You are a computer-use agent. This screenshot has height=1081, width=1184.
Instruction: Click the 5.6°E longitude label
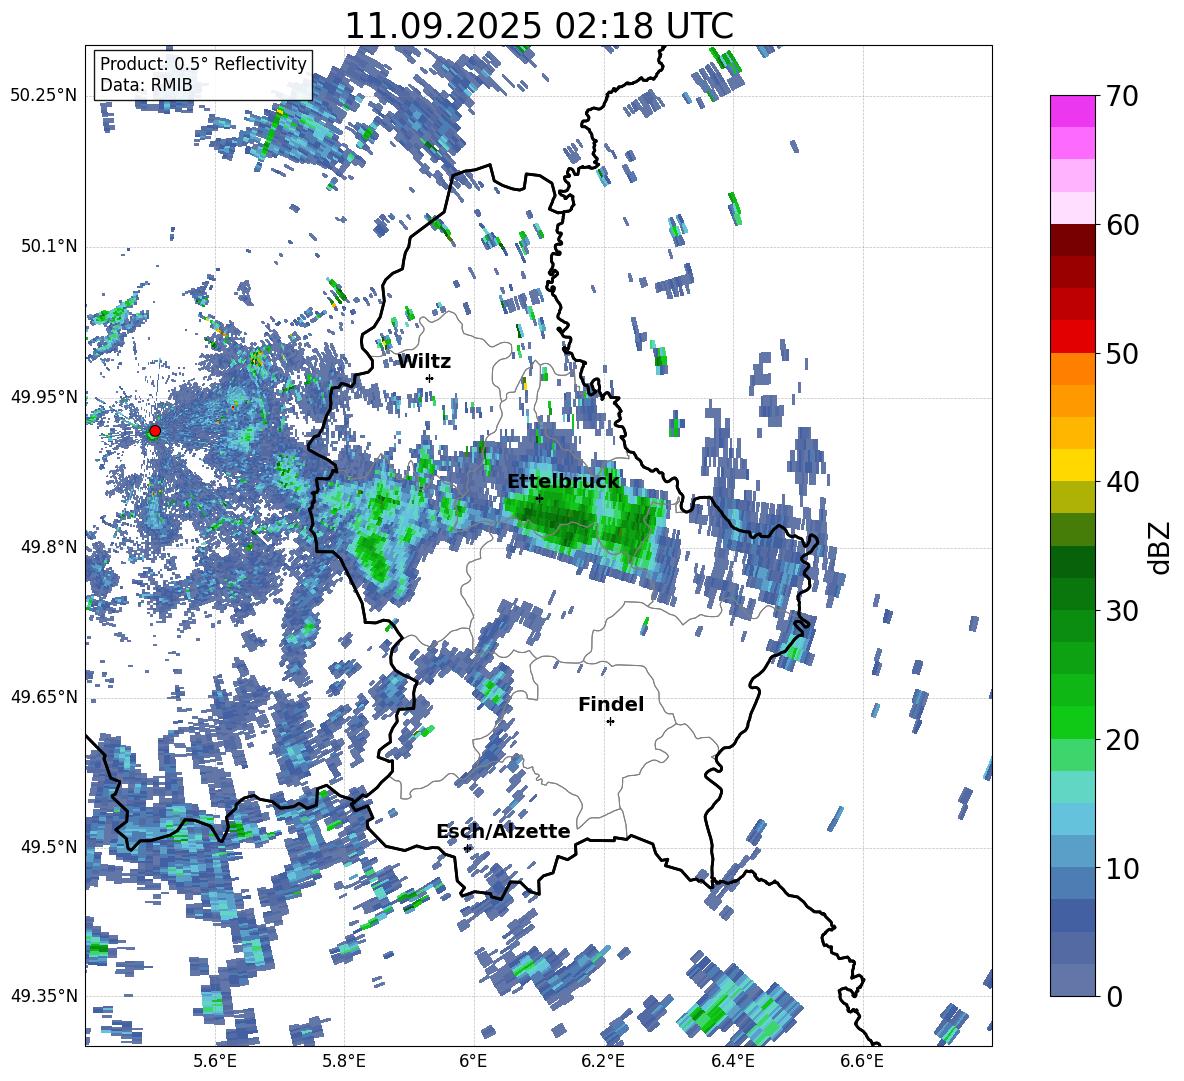coord(215,1062)
